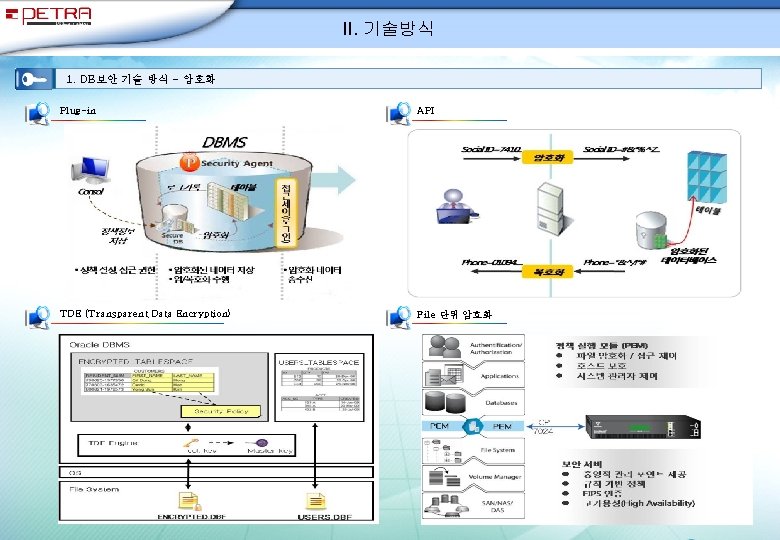Click the SocialID=7410 plaintext label
780x540 pixels.
point(491,149)
